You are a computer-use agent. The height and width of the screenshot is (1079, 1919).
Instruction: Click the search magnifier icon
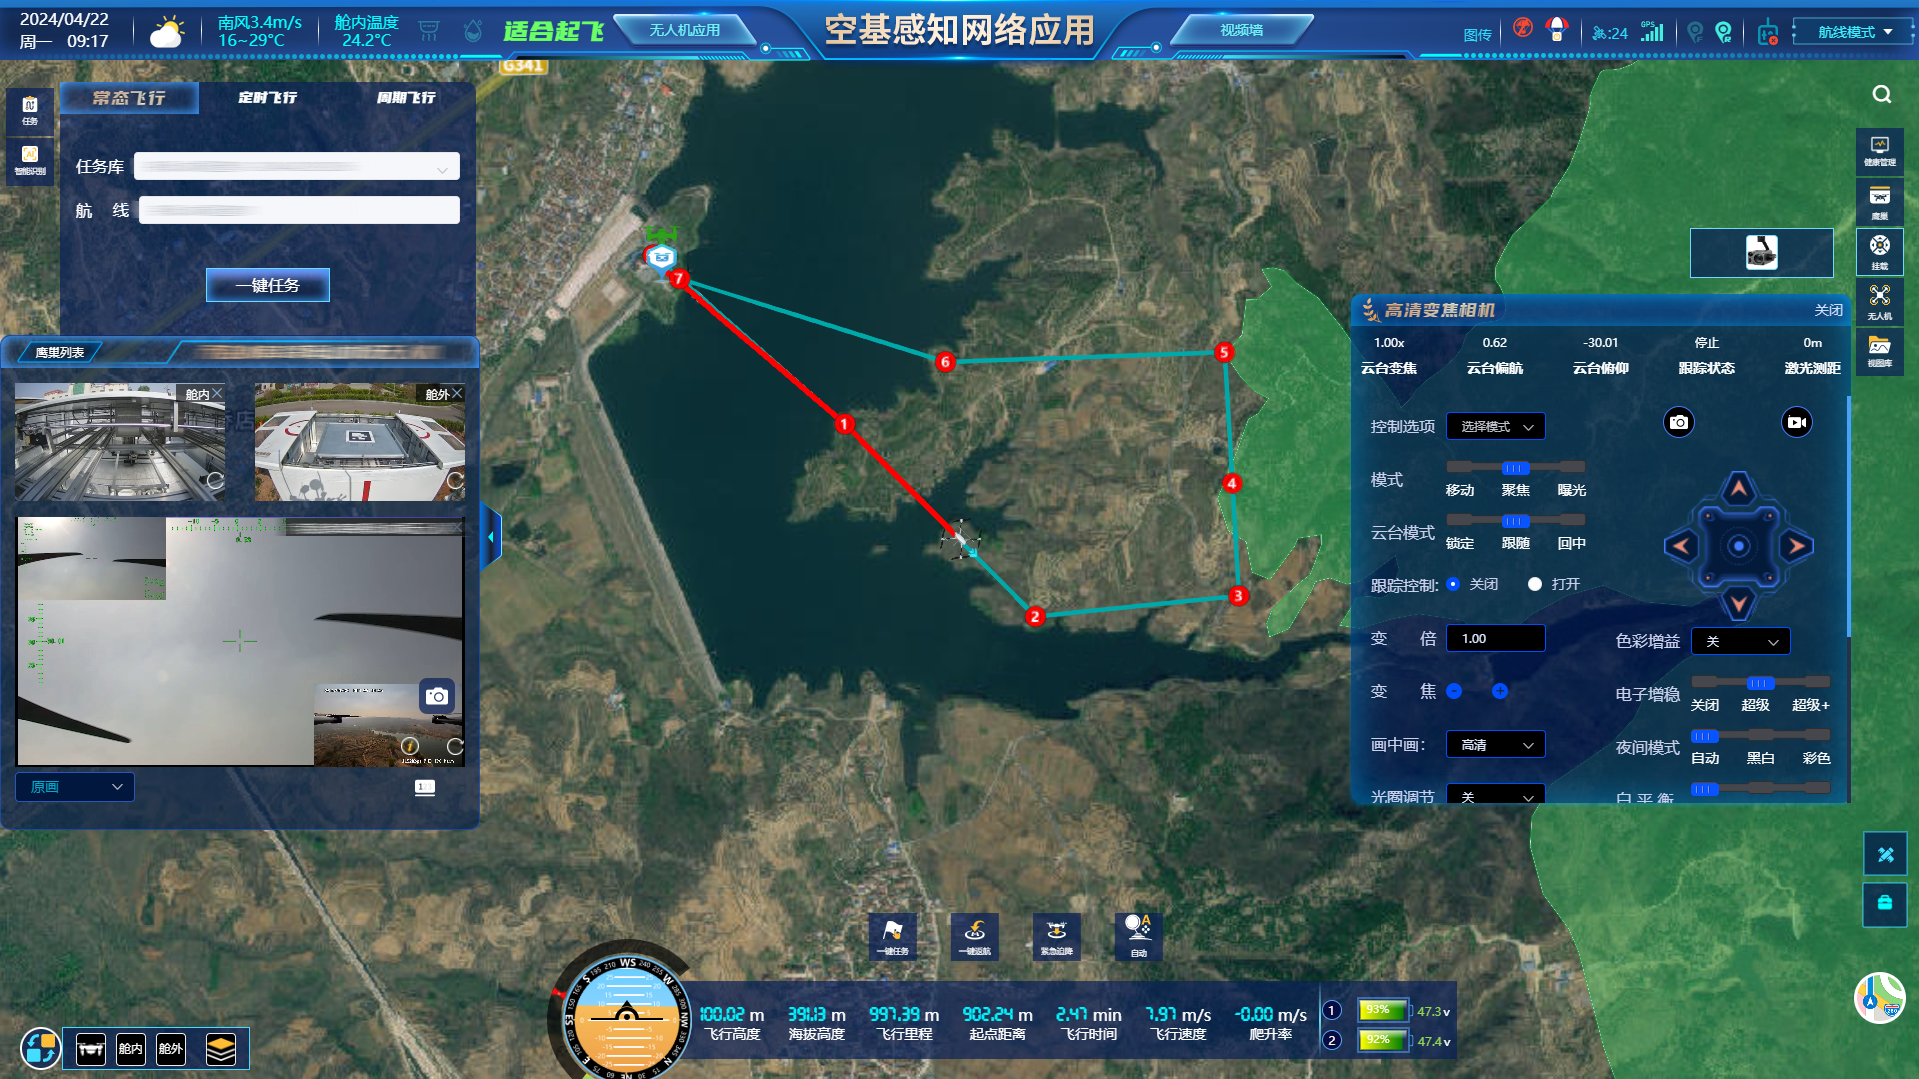point(1881,95)
